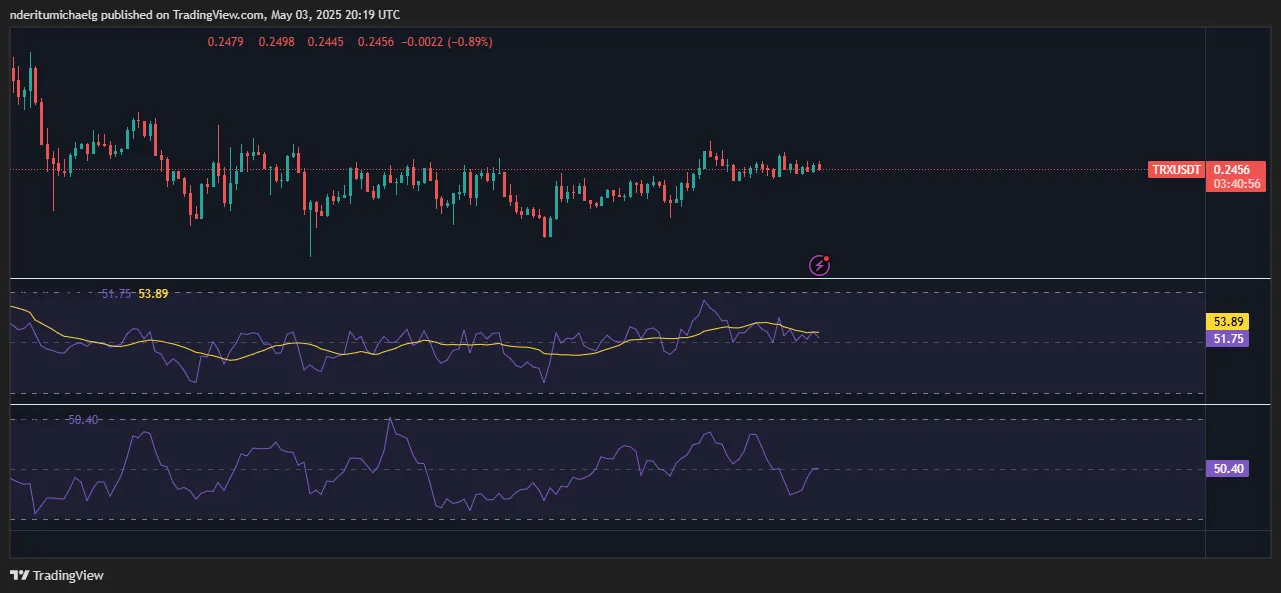Select the 50.40 value in the bottom pane legend
The image size is (1281, 593).
(82, 420)
